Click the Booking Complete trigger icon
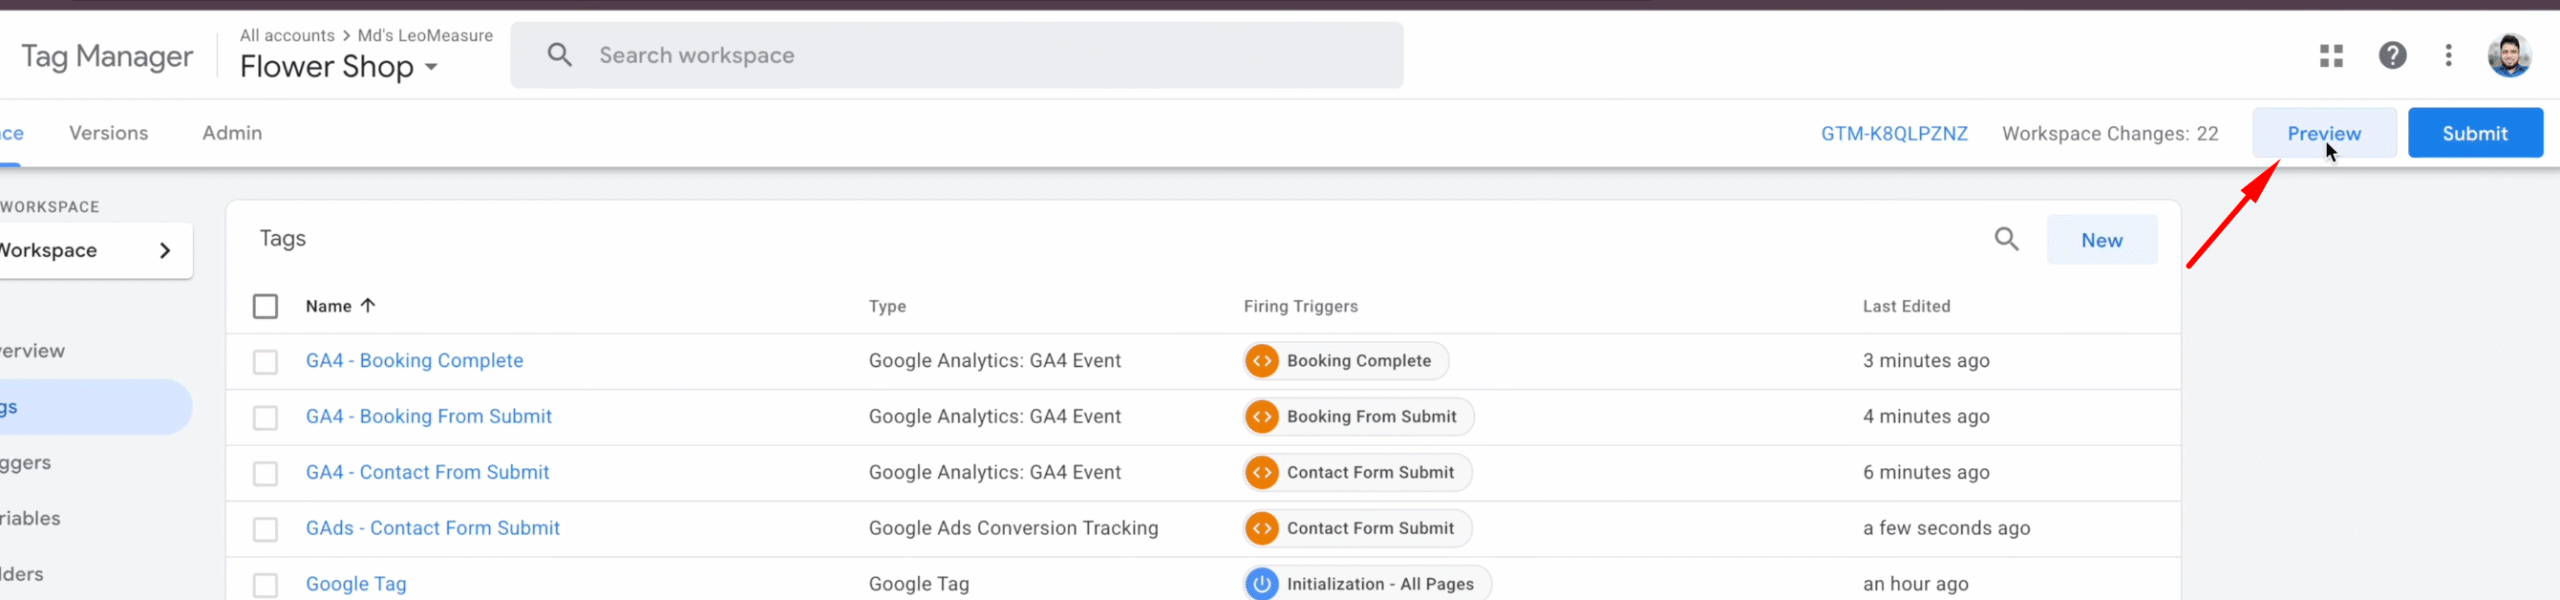 [x=1262, y=361]
